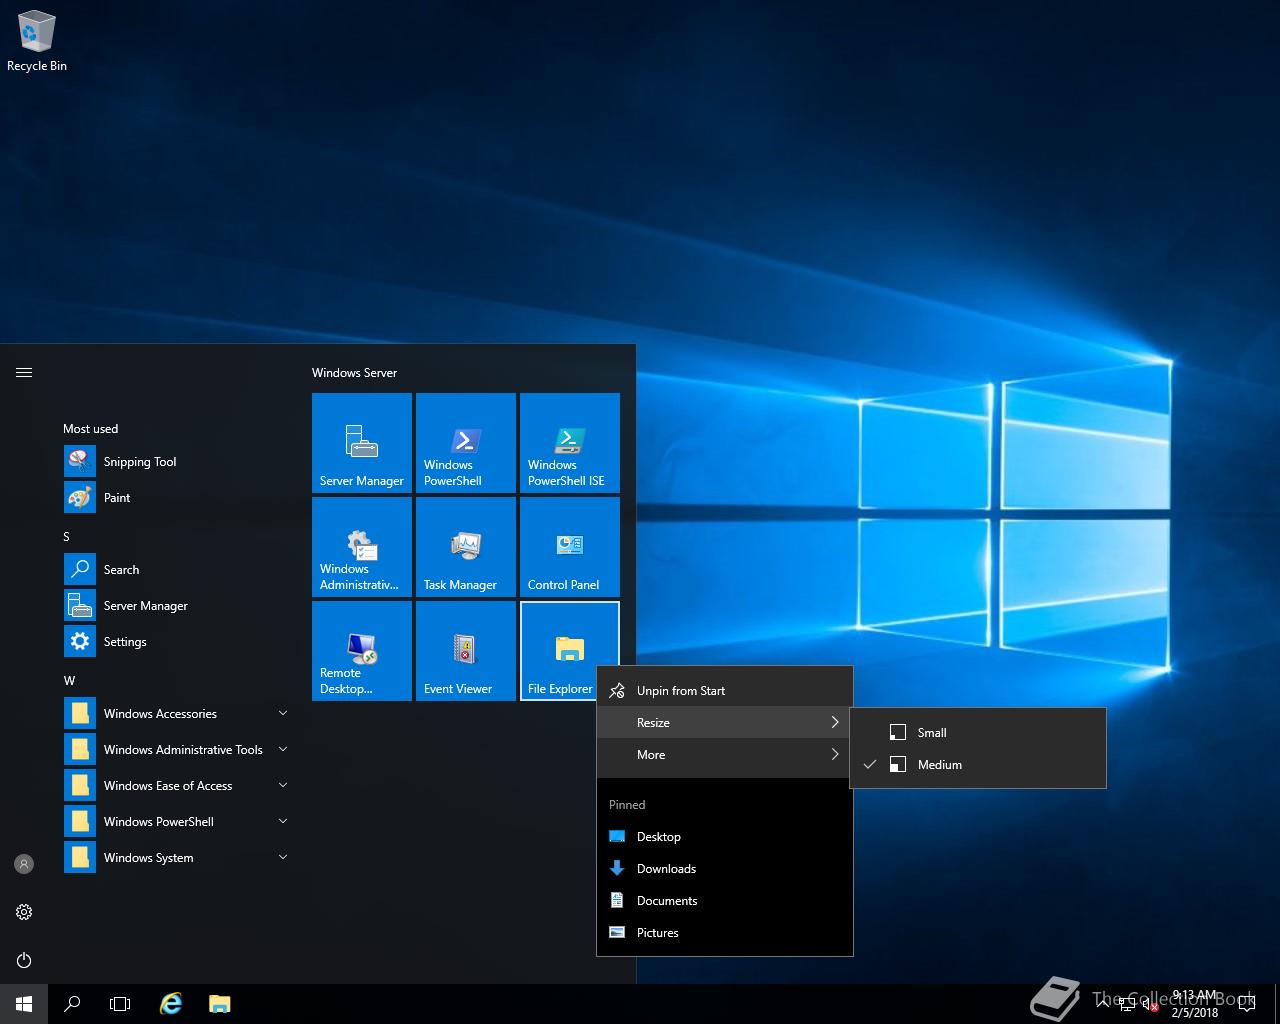Open pinned Downloads from jump list

[x=725, y=868]
